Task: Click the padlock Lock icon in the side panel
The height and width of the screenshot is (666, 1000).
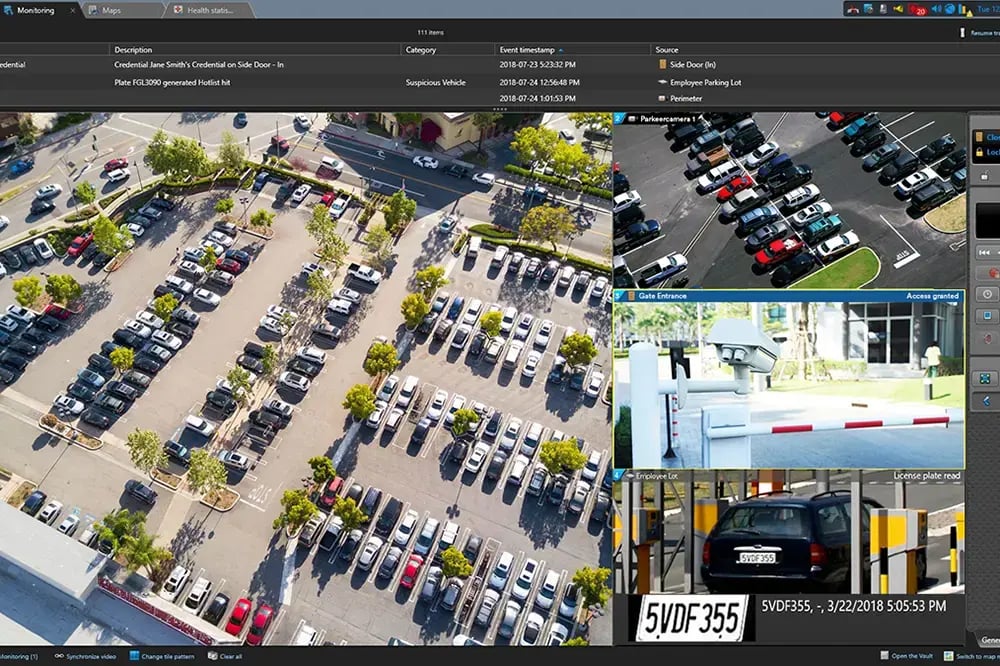Action: pyautogui.click(x=979, y=152)
